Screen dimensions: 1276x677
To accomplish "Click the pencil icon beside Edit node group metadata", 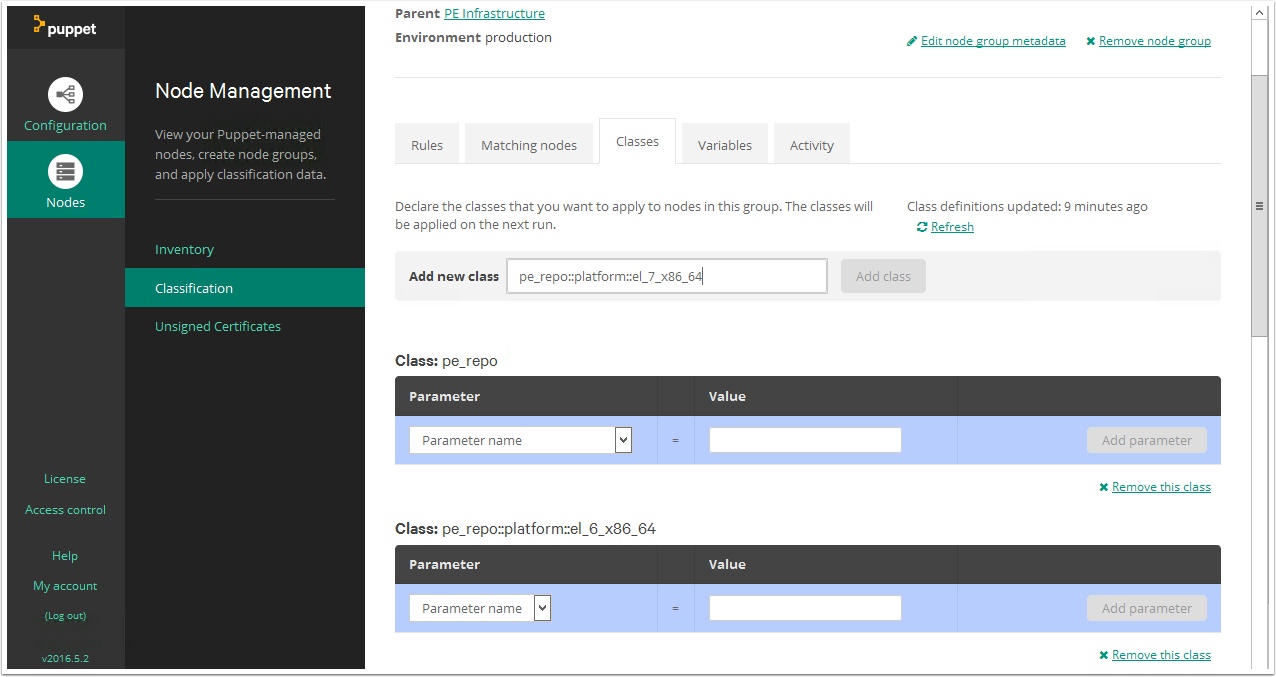I will coord(912,42).
